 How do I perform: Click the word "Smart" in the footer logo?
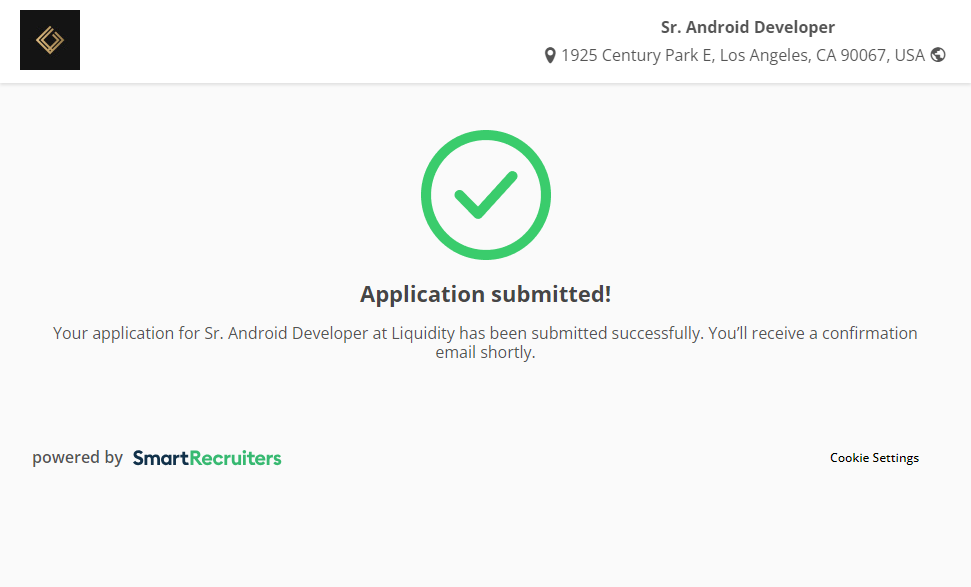click(x=161, y=458)
